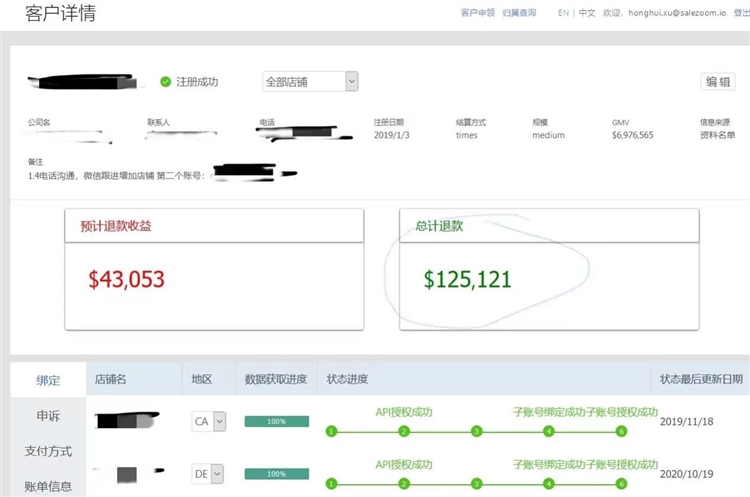
Task: Click step 3 circle in CA row
Action: (476, 431)
